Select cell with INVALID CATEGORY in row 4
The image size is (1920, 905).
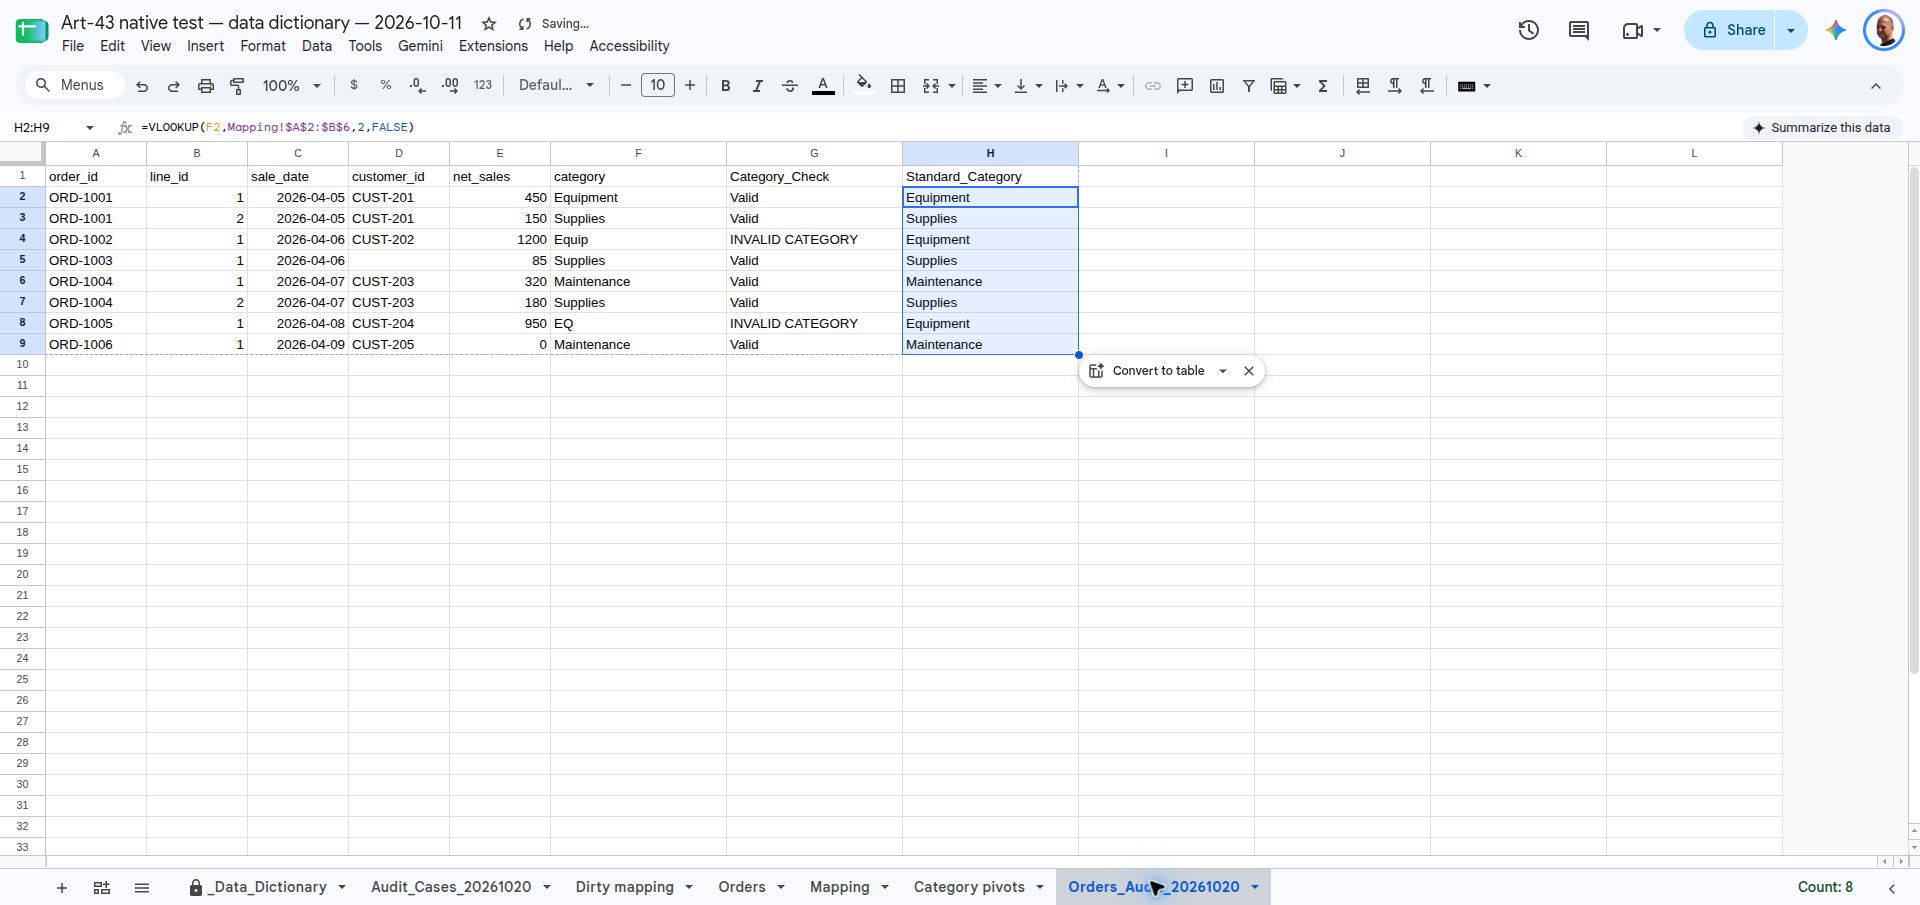(814, 239)
